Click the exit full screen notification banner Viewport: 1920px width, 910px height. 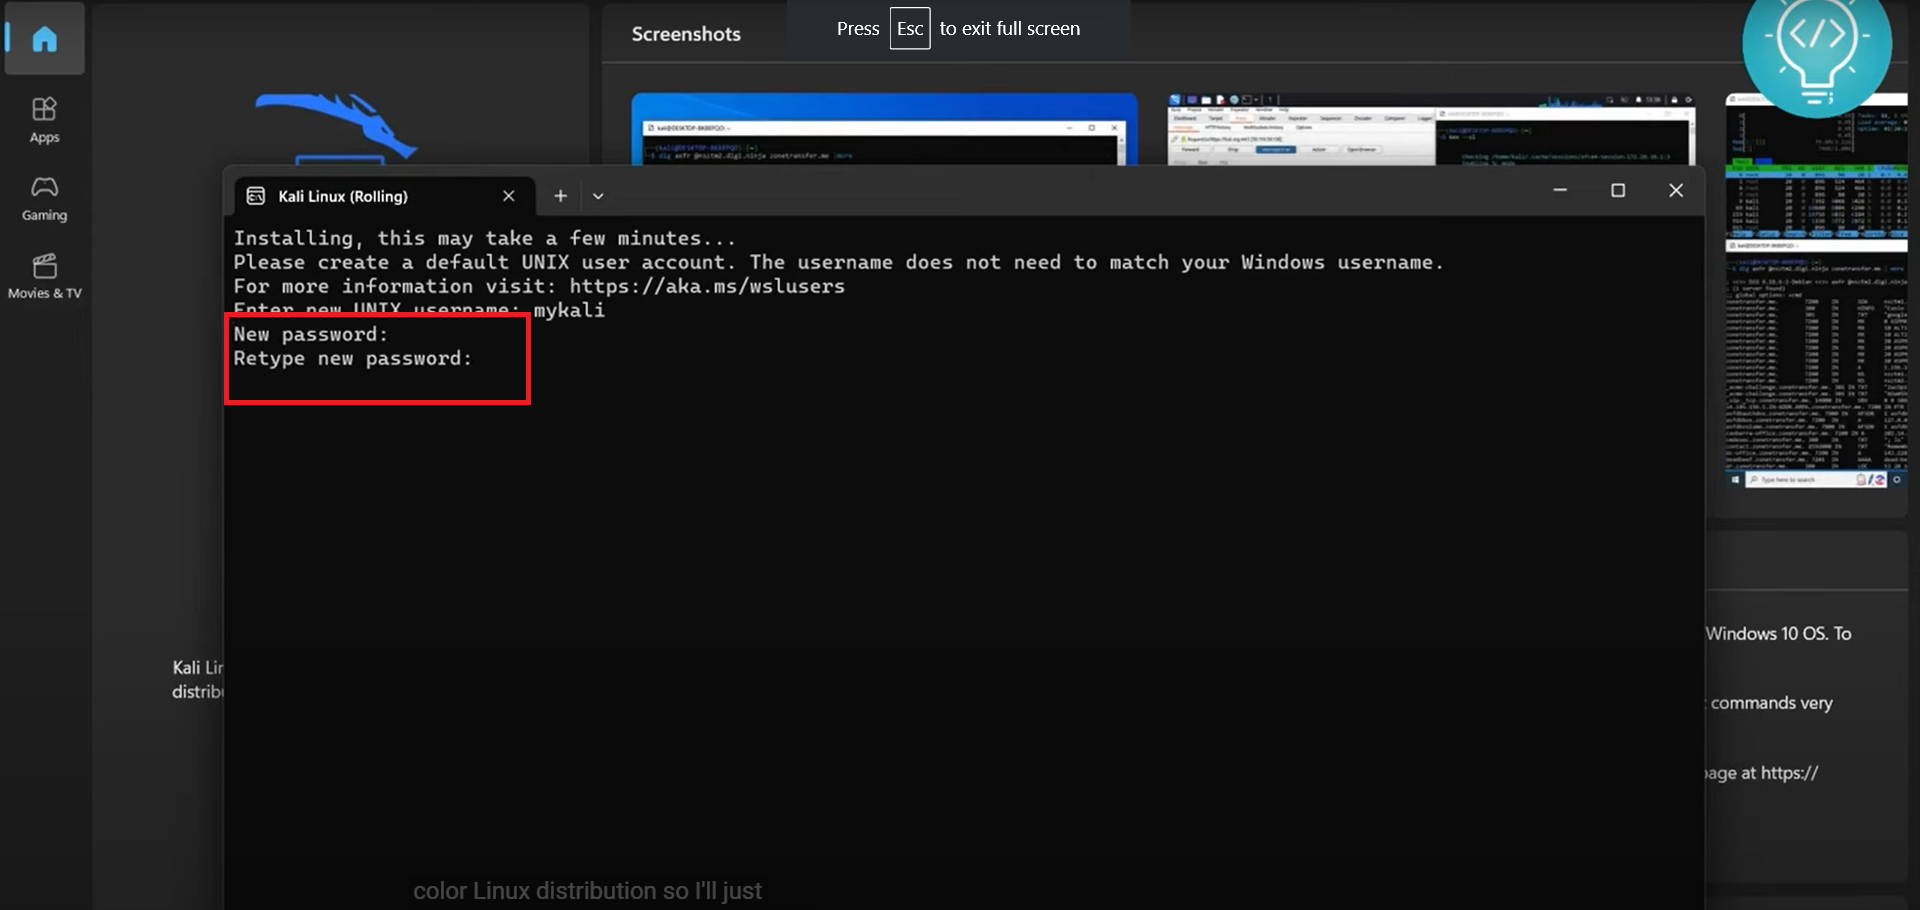pos(957,28)
